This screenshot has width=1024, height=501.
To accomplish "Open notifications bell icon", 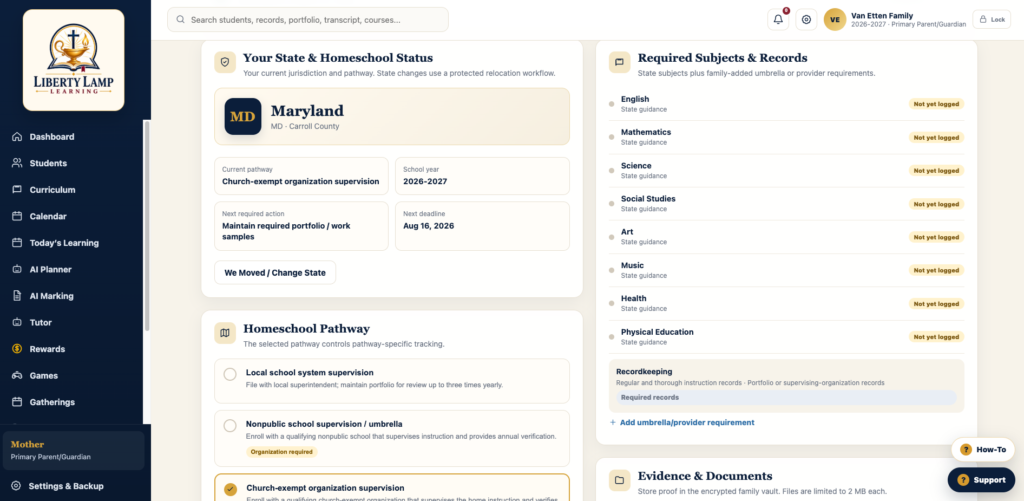I will (778, 20).
